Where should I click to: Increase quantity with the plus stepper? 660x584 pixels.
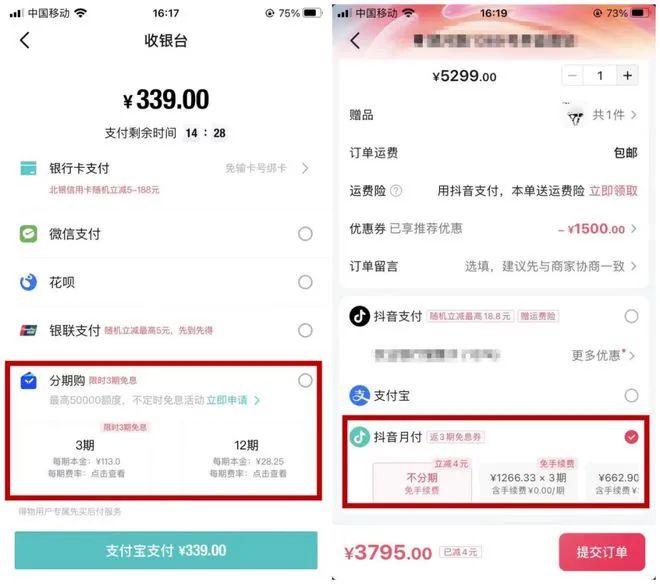pos(627,76)
